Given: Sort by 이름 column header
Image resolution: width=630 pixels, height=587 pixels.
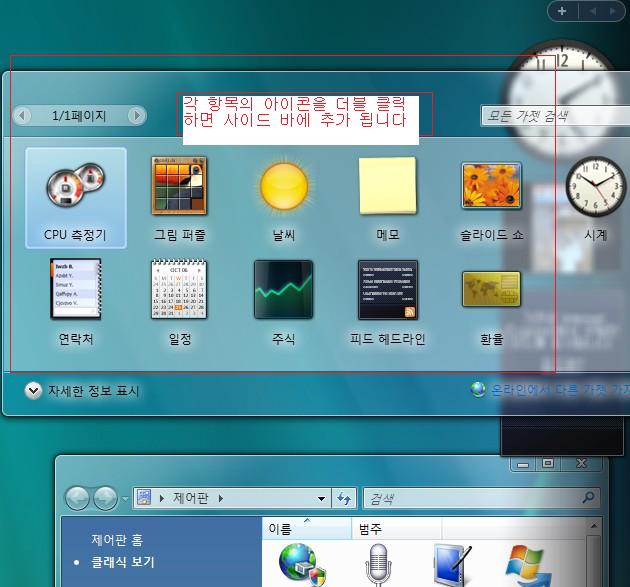Looking at the screenshot, I should pyautogui.click(x=307, y=528).
